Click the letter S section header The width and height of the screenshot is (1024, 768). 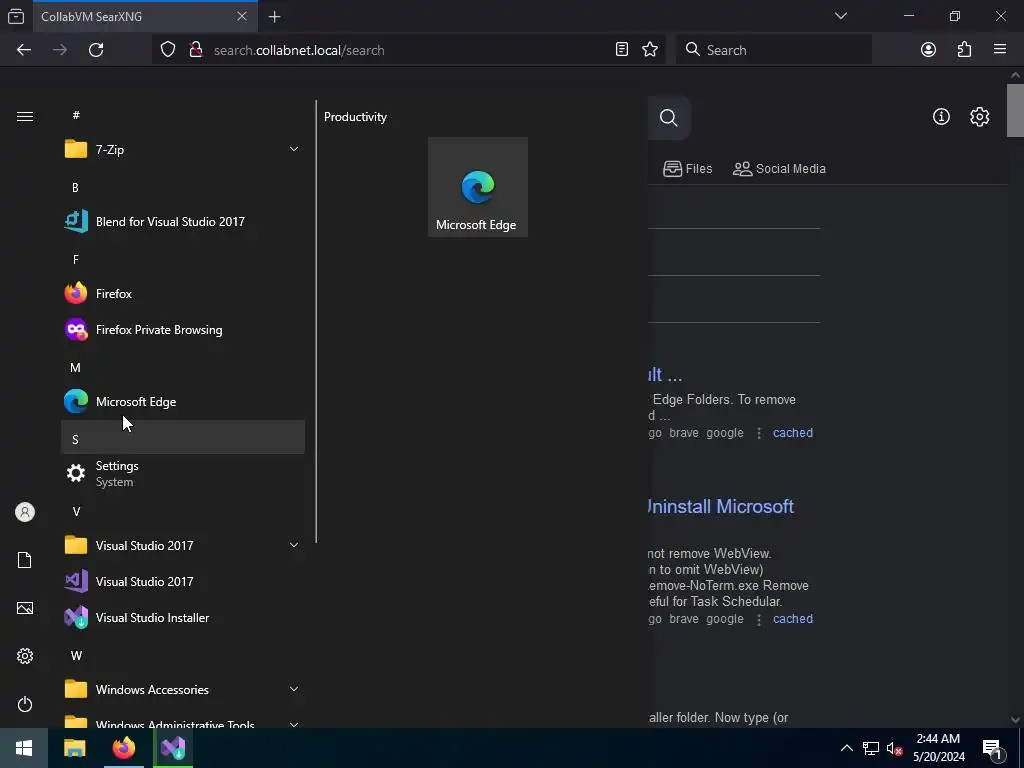coord(183,438)
